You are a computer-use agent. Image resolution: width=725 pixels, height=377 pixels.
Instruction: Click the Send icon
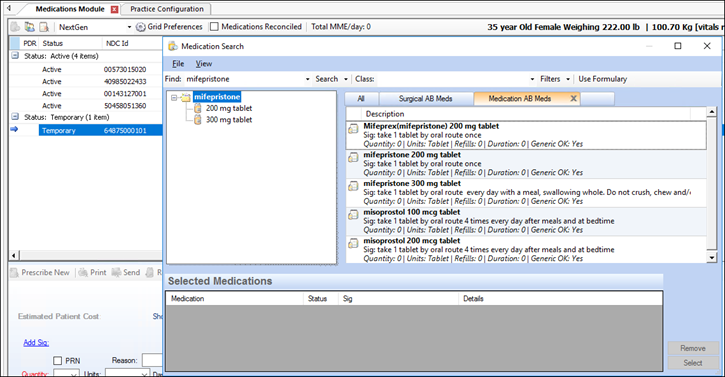117,272
